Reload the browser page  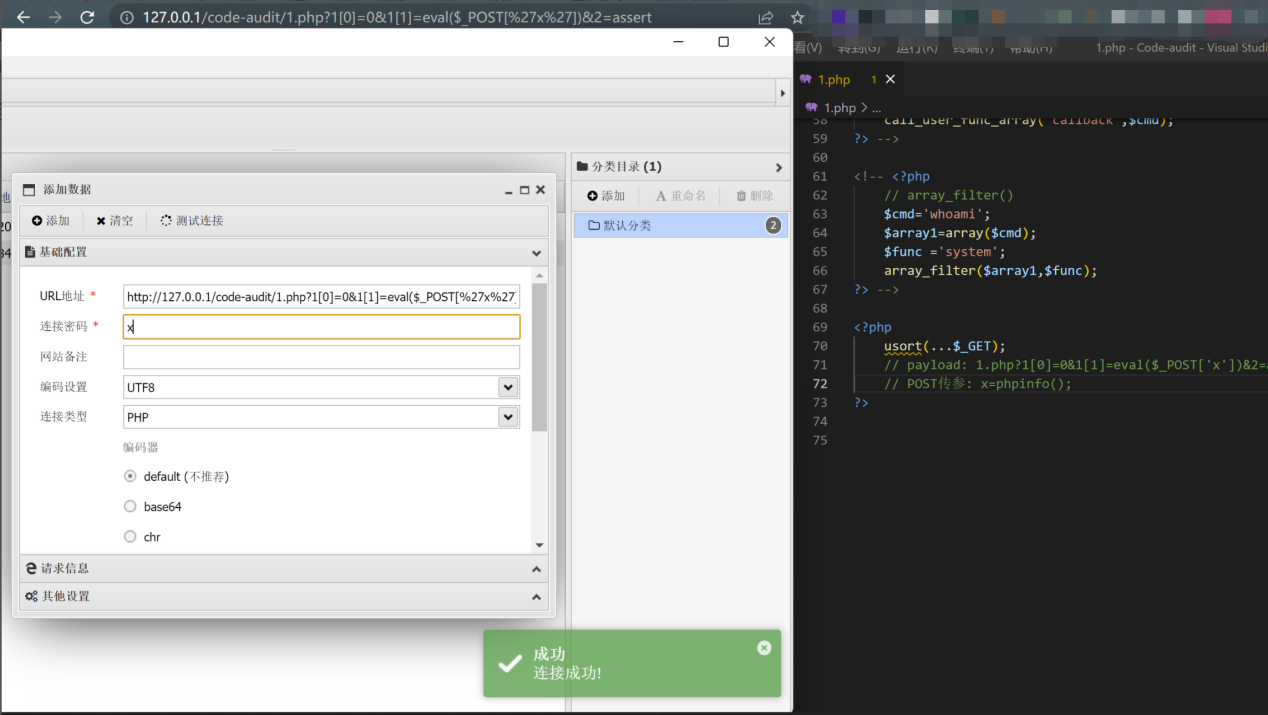(87, 17)
